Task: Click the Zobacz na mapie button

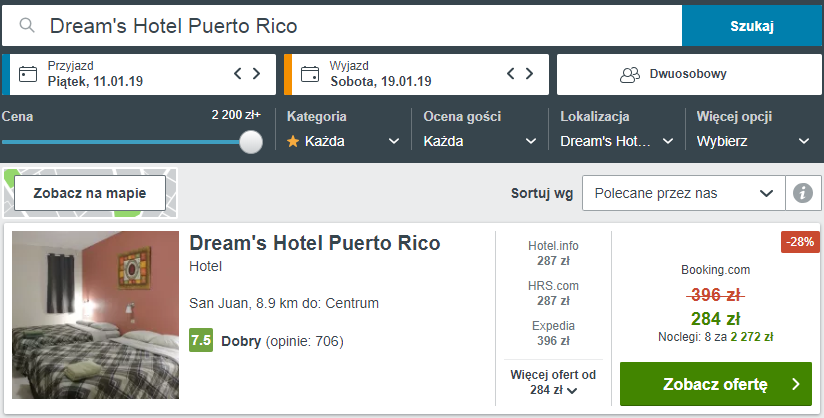Action: [x=90, y=193]
